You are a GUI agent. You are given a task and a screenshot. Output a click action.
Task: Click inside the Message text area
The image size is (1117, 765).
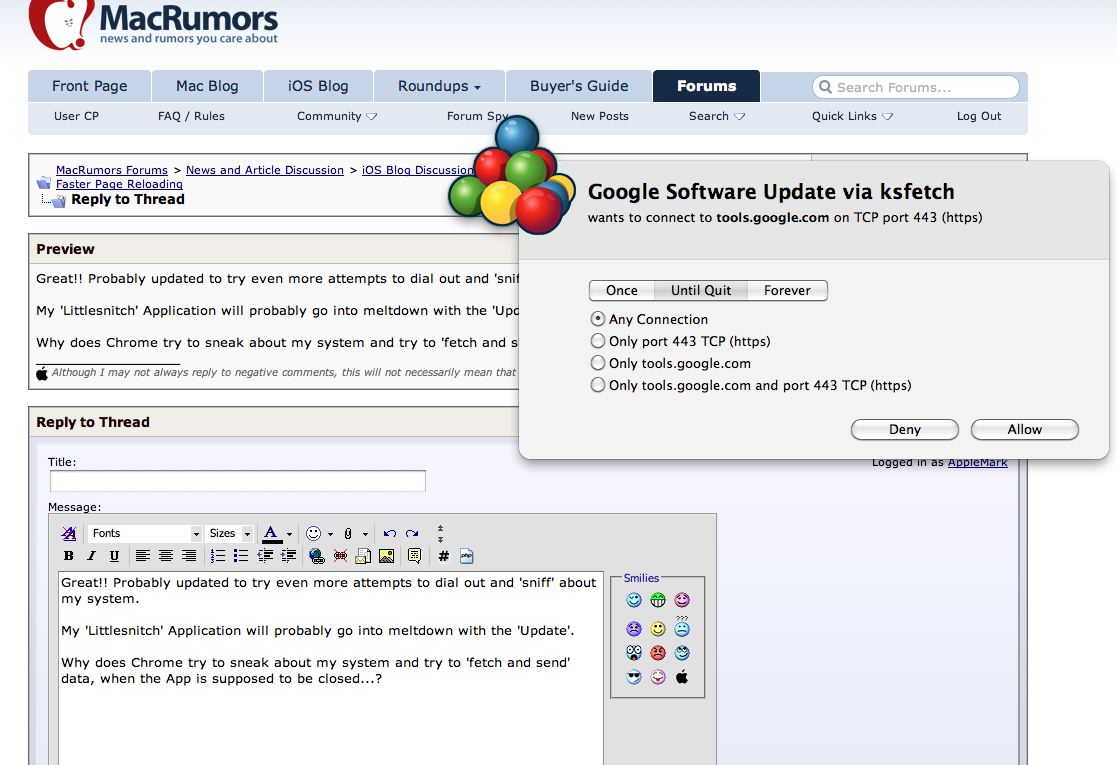(x=331, y=668)
